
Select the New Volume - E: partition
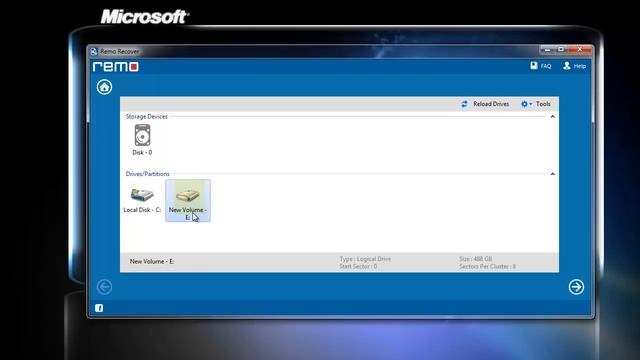(188, 201)
